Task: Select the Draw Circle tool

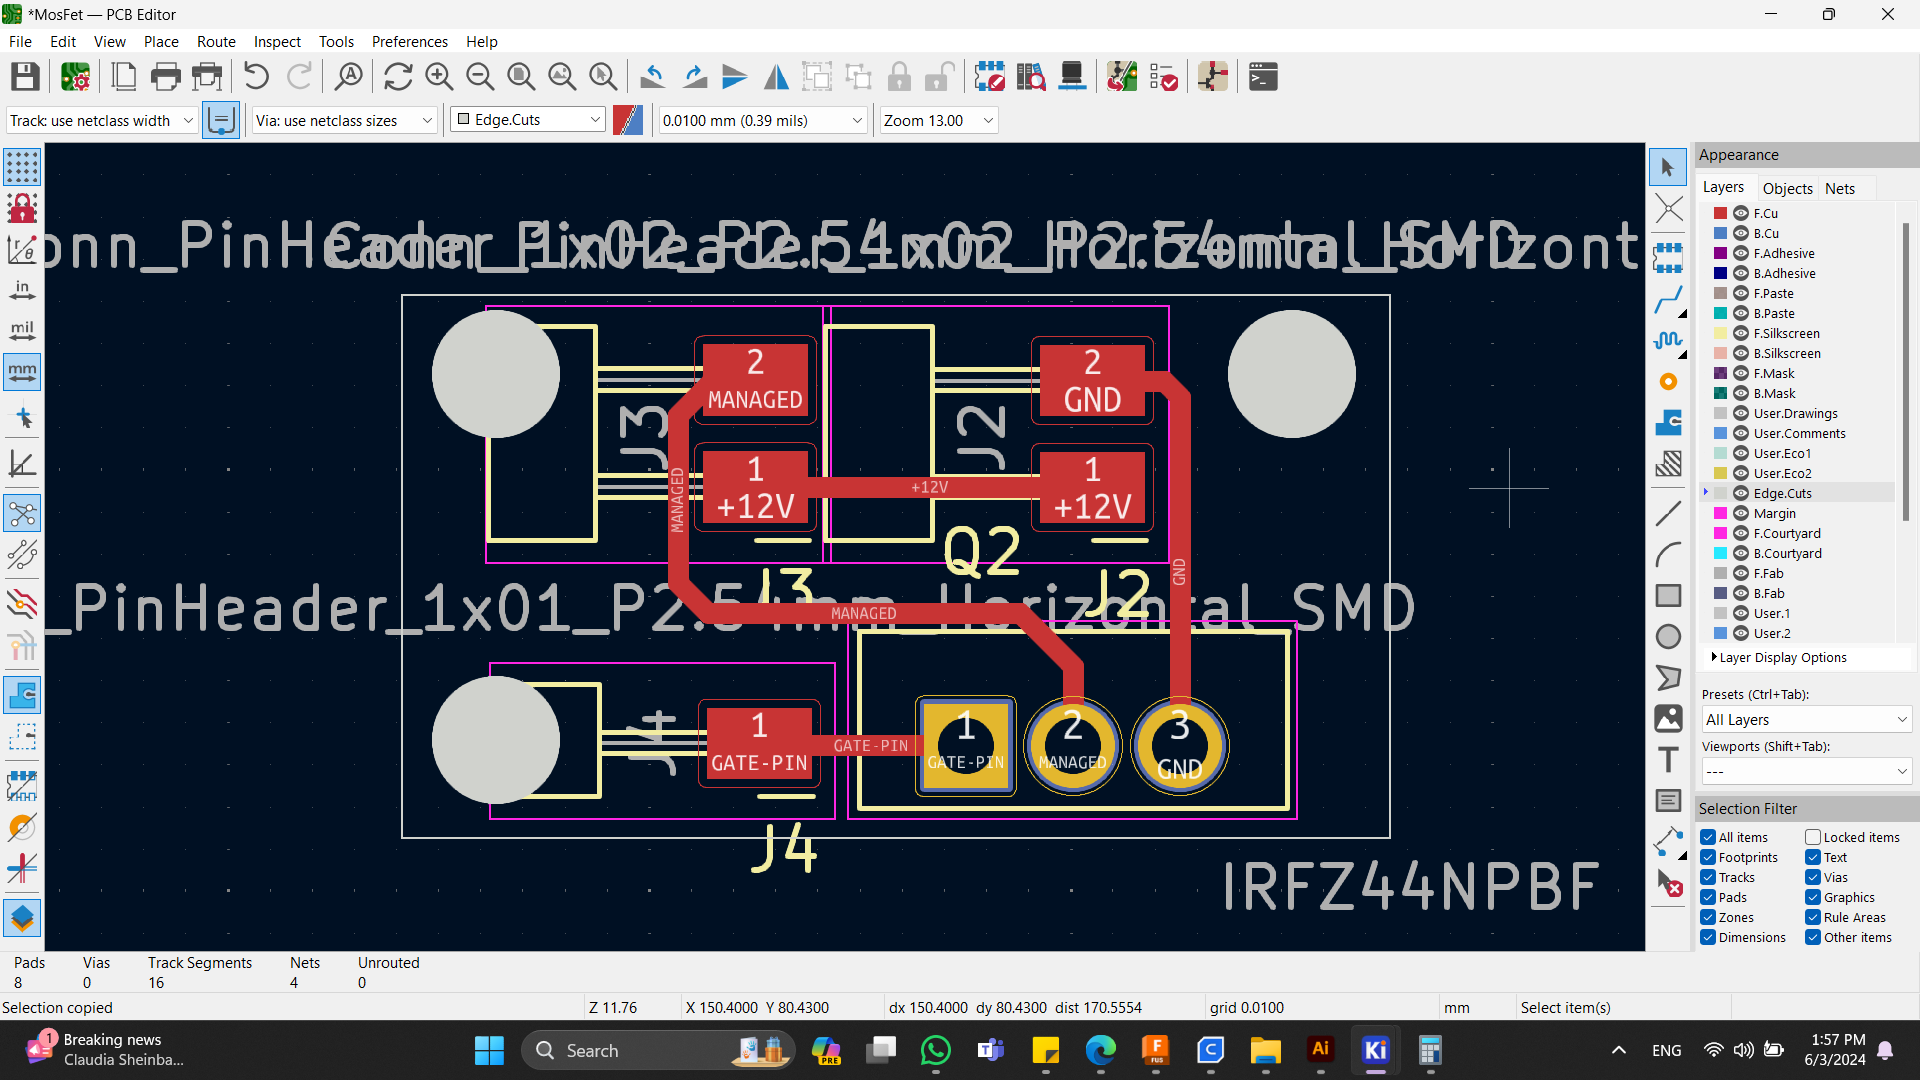Action: click(1668, 637)
